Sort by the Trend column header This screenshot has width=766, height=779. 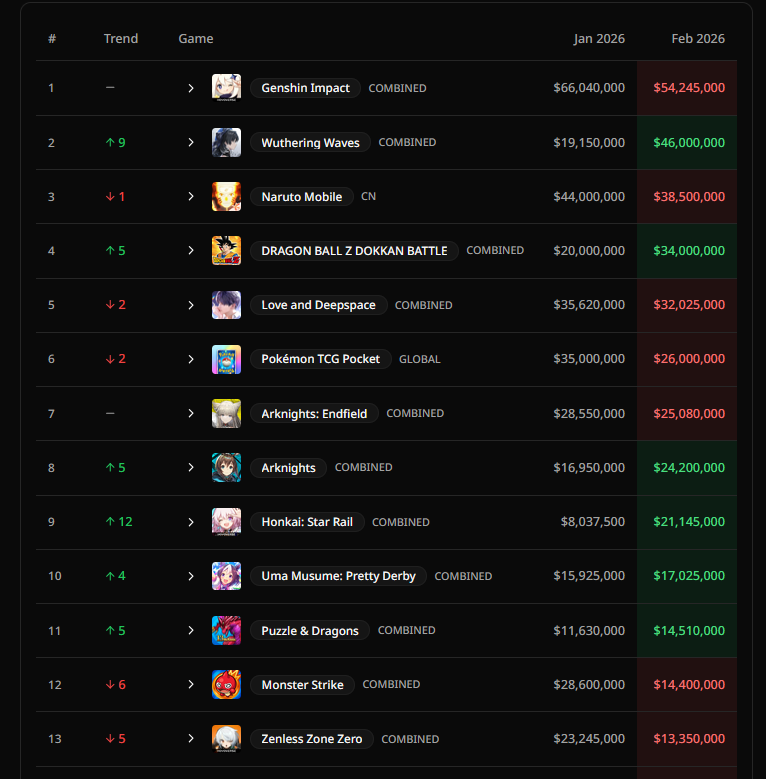click(x=121, y=39)
